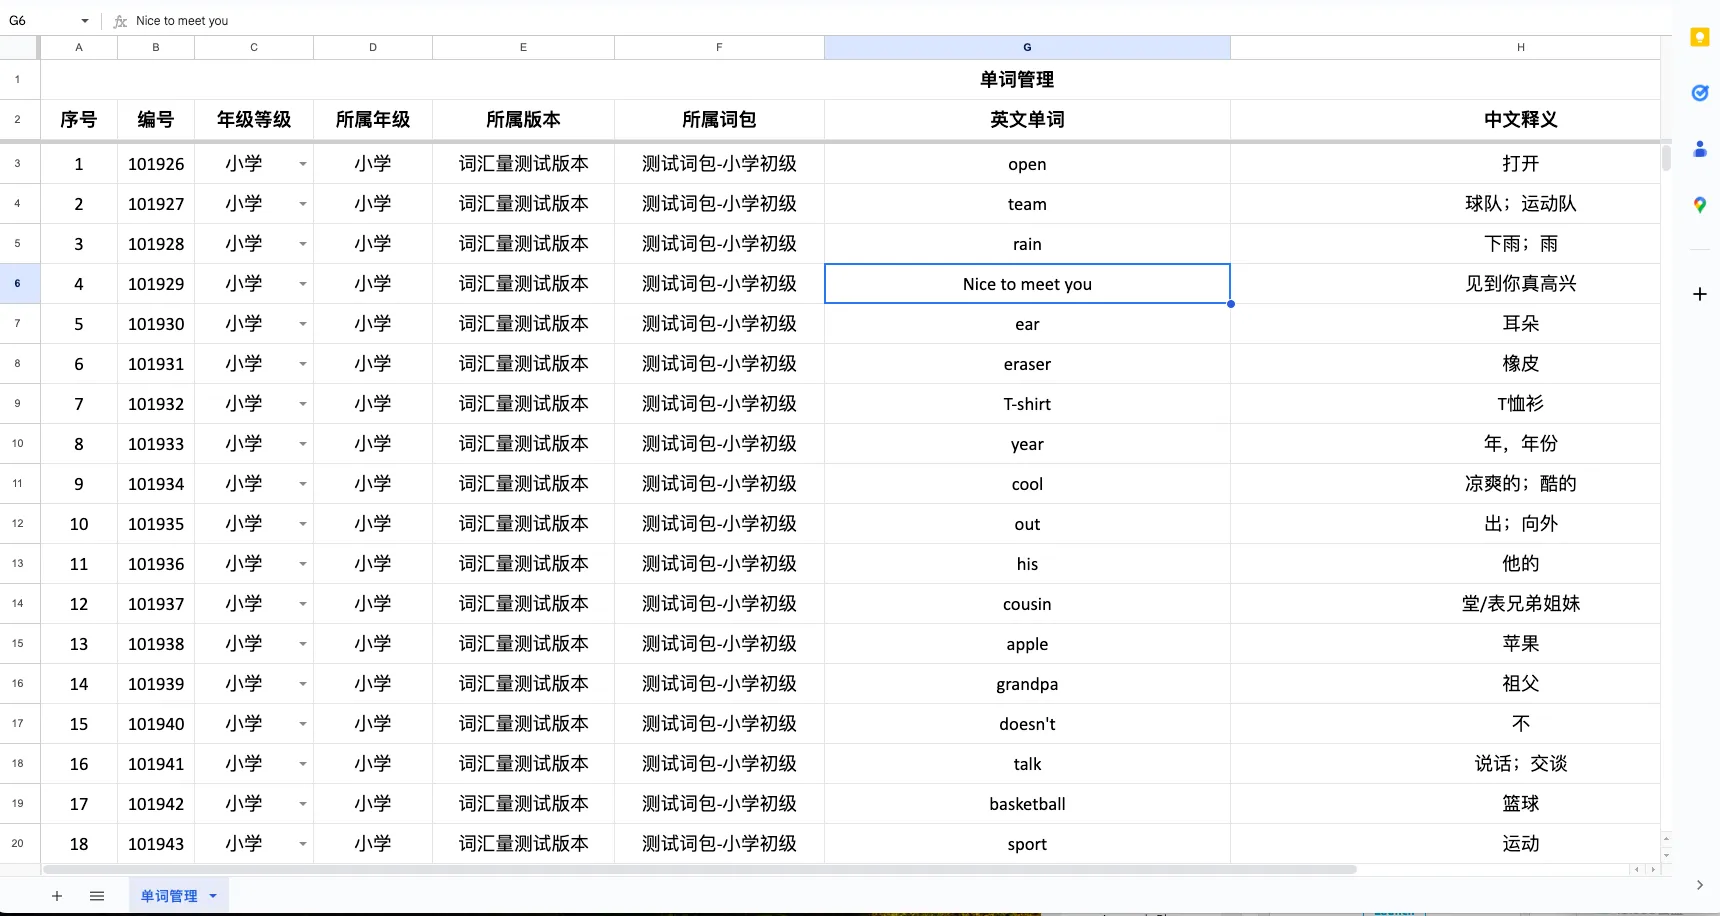
Task: Select row 6 header
Action: point(18,284)
